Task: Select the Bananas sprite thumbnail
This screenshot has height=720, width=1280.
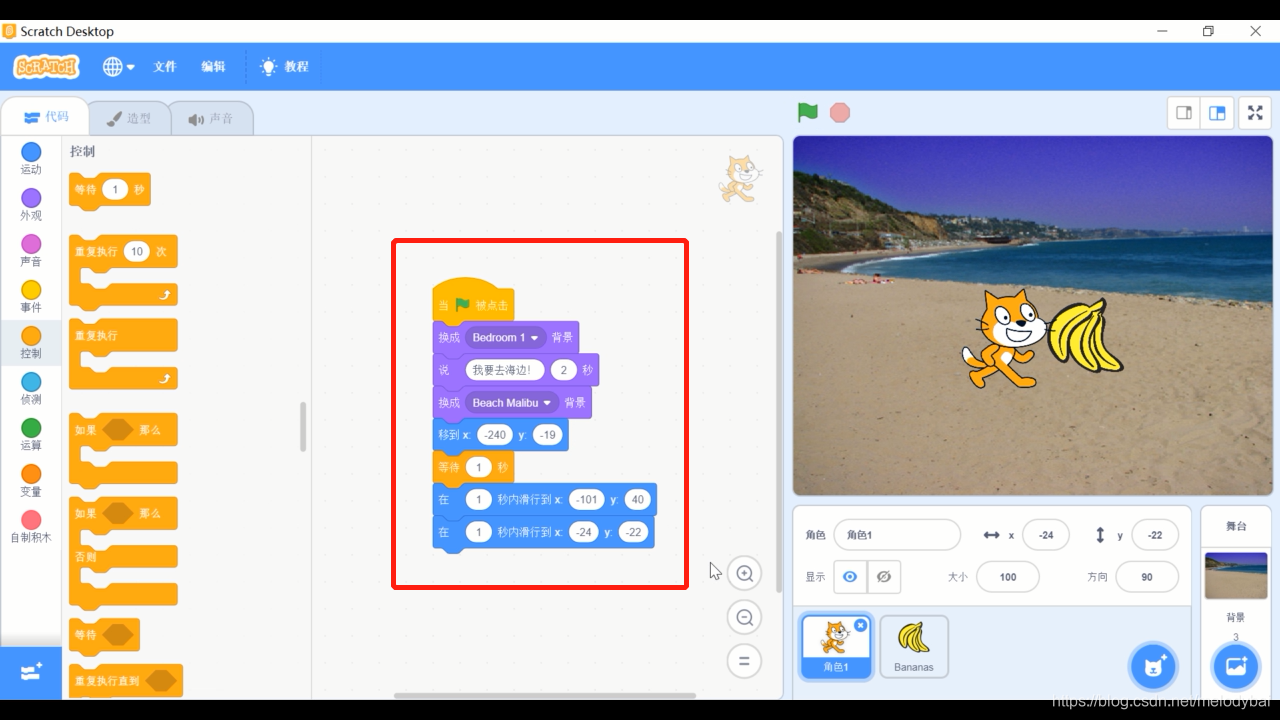Action: tap(914, 646)
